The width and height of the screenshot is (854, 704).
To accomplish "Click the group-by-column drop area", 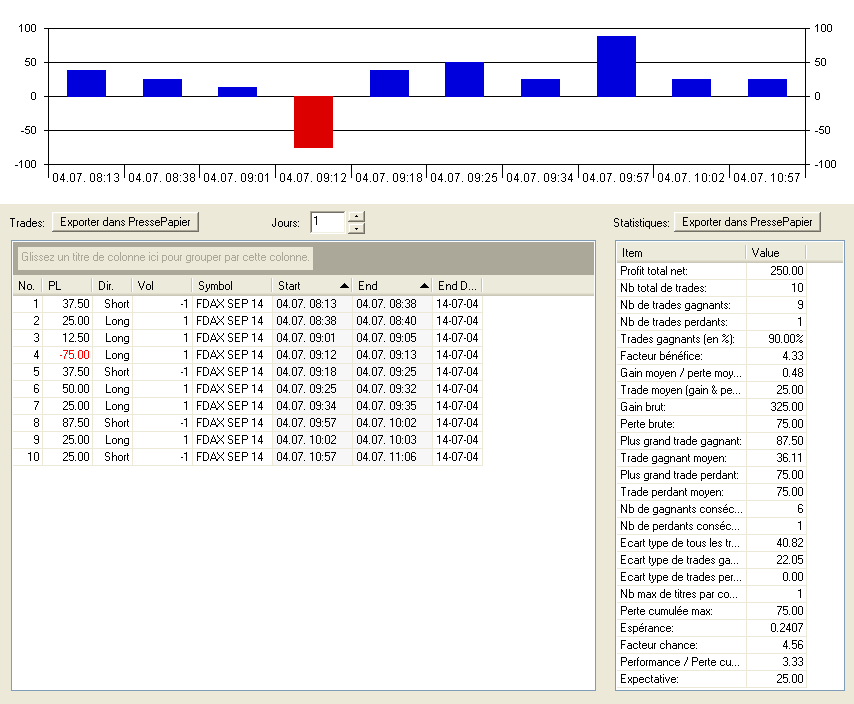I will [x=166, y=258].
